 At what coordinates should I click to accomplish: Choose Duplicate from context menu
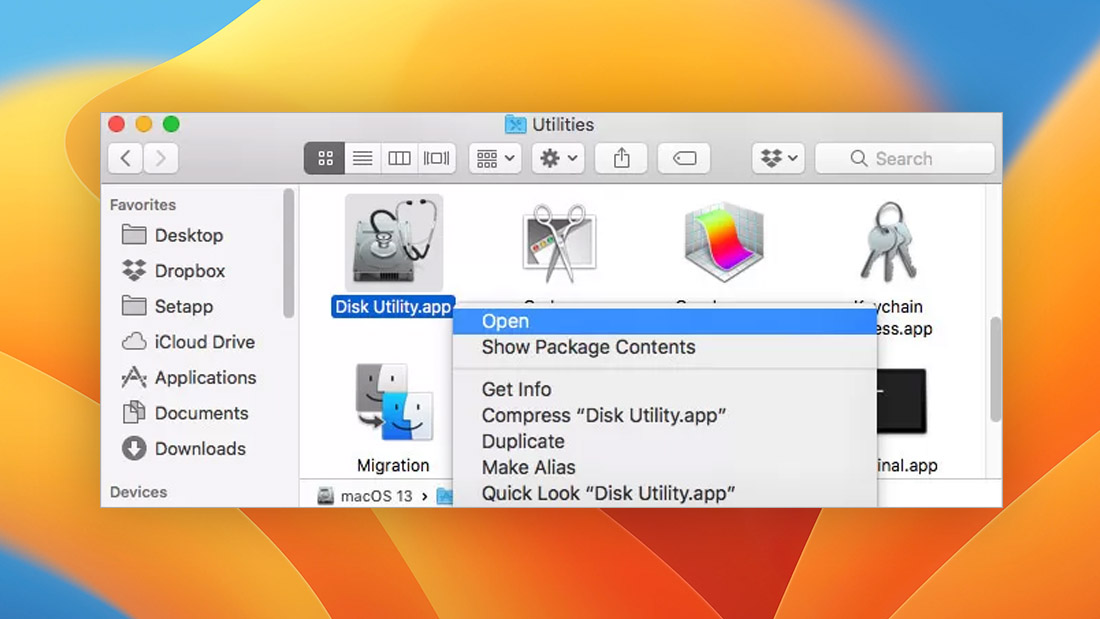[665, 441]
